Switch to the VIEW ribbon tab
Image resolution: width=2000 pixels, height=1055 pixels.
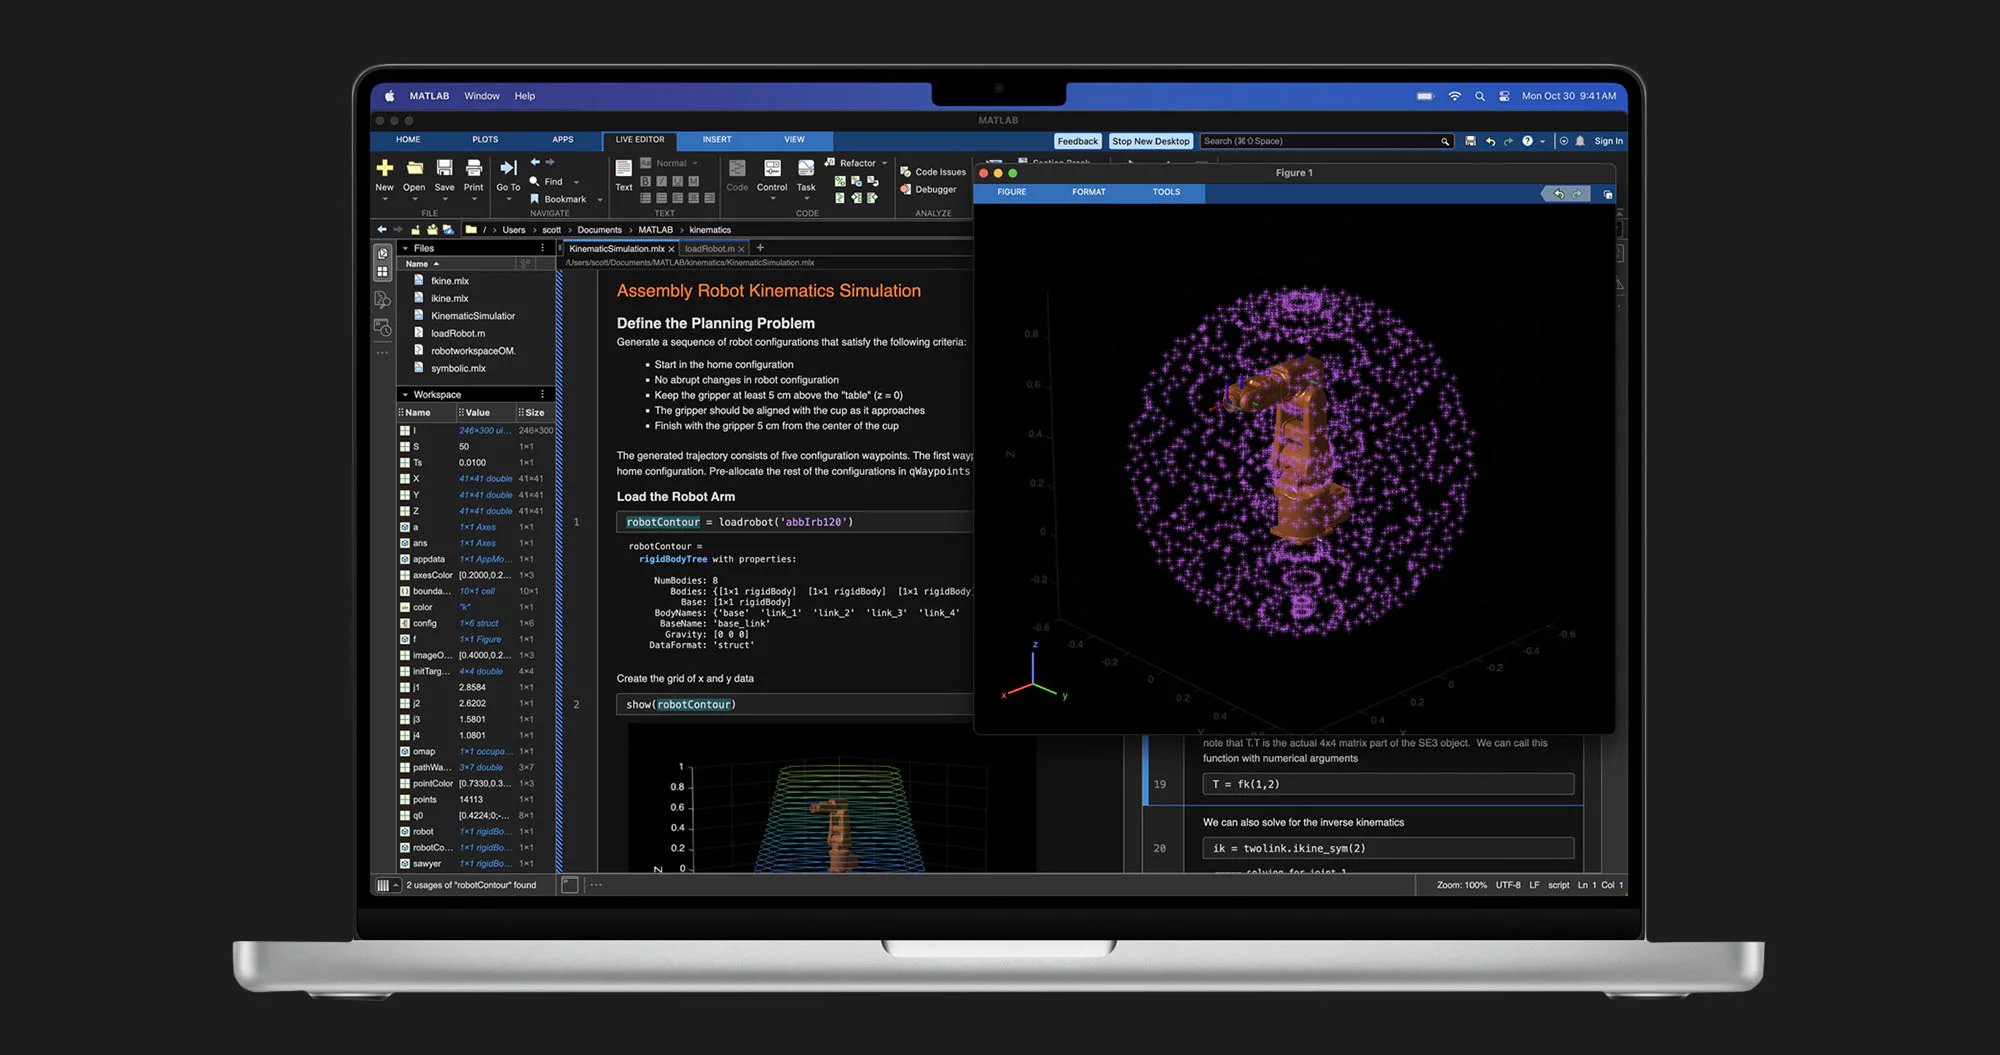coord(795,140)
